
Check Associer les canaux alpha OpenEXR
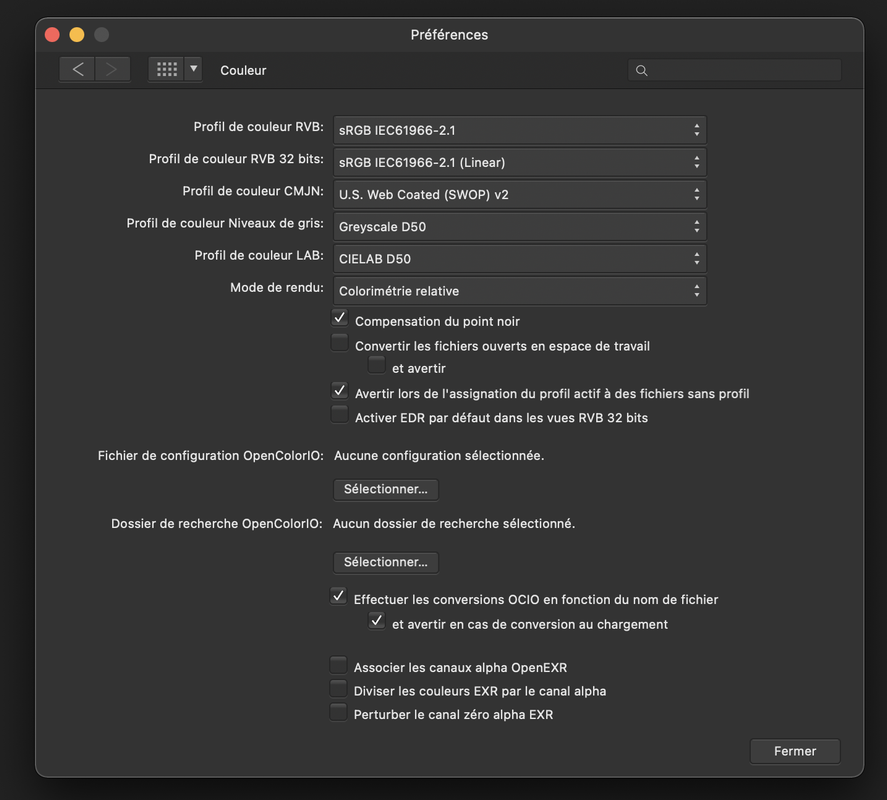(338, 665)
